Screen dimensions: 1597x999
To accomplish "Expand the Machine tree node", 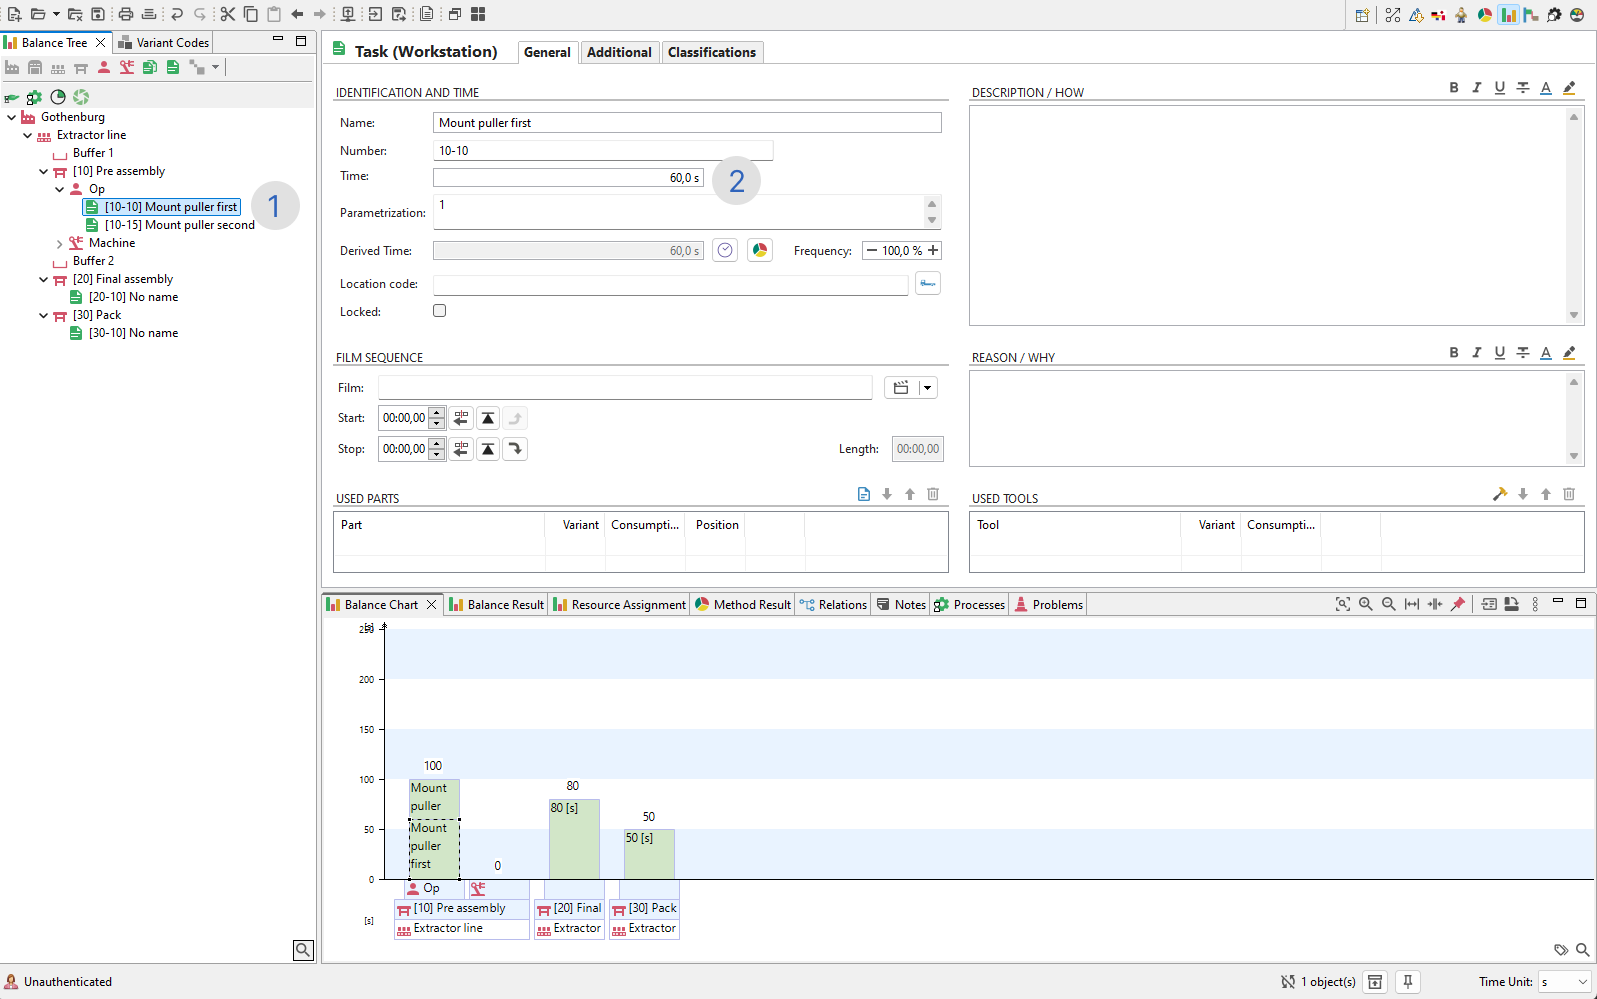I will (60, 243).
